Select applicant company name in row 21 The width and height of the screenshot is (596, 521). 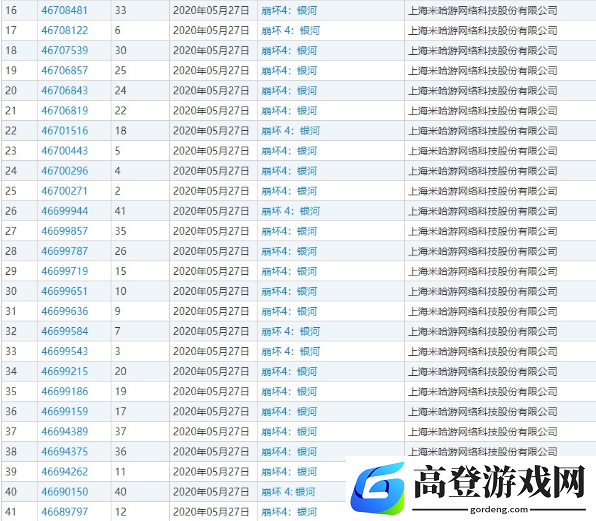coord(483,111)
